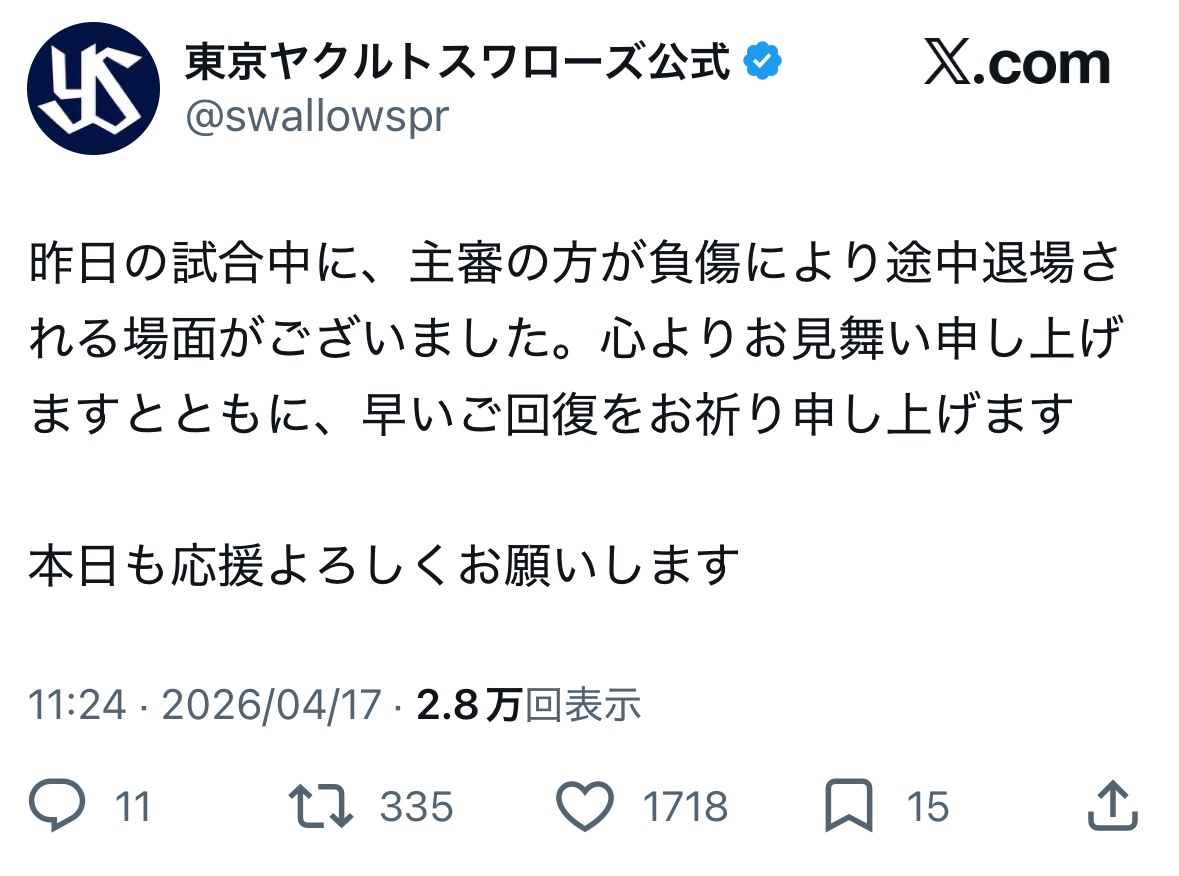1179x876 pixels.
Task: Repost the tweet using the arrows icon
Action: point(319,806)
